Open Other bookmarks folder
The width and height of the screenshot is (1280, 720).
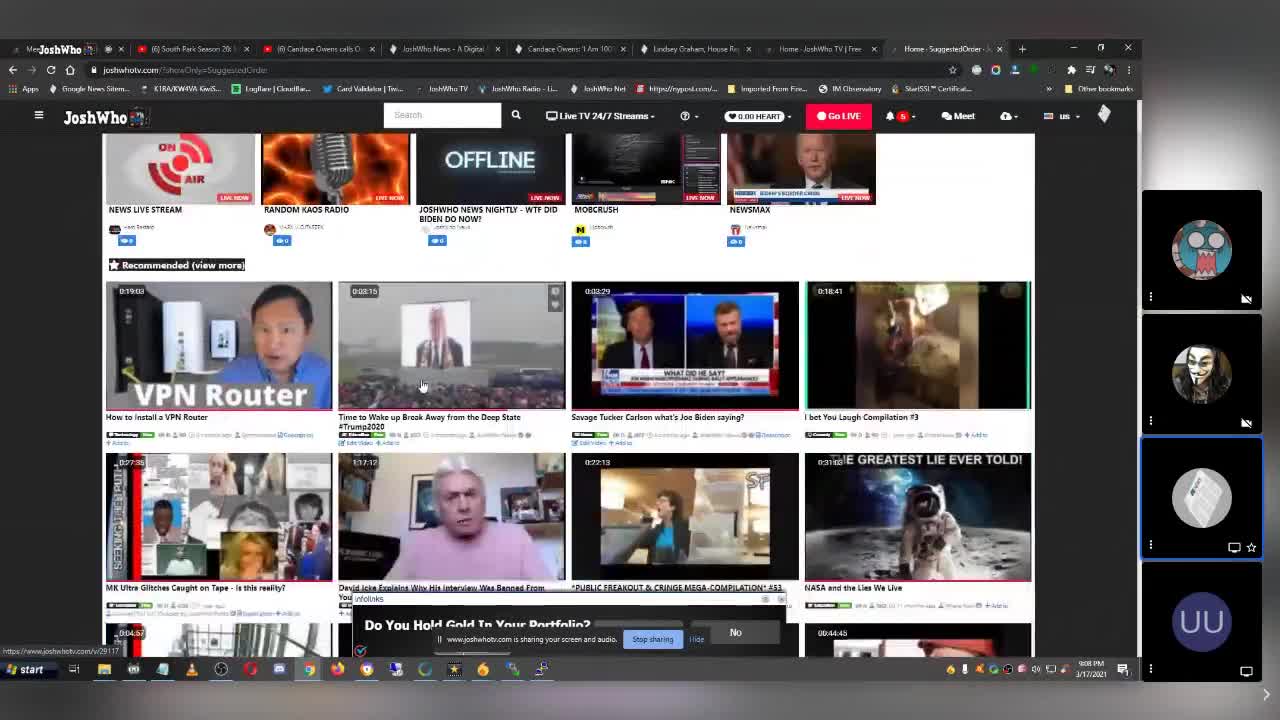coord(1098,89)
